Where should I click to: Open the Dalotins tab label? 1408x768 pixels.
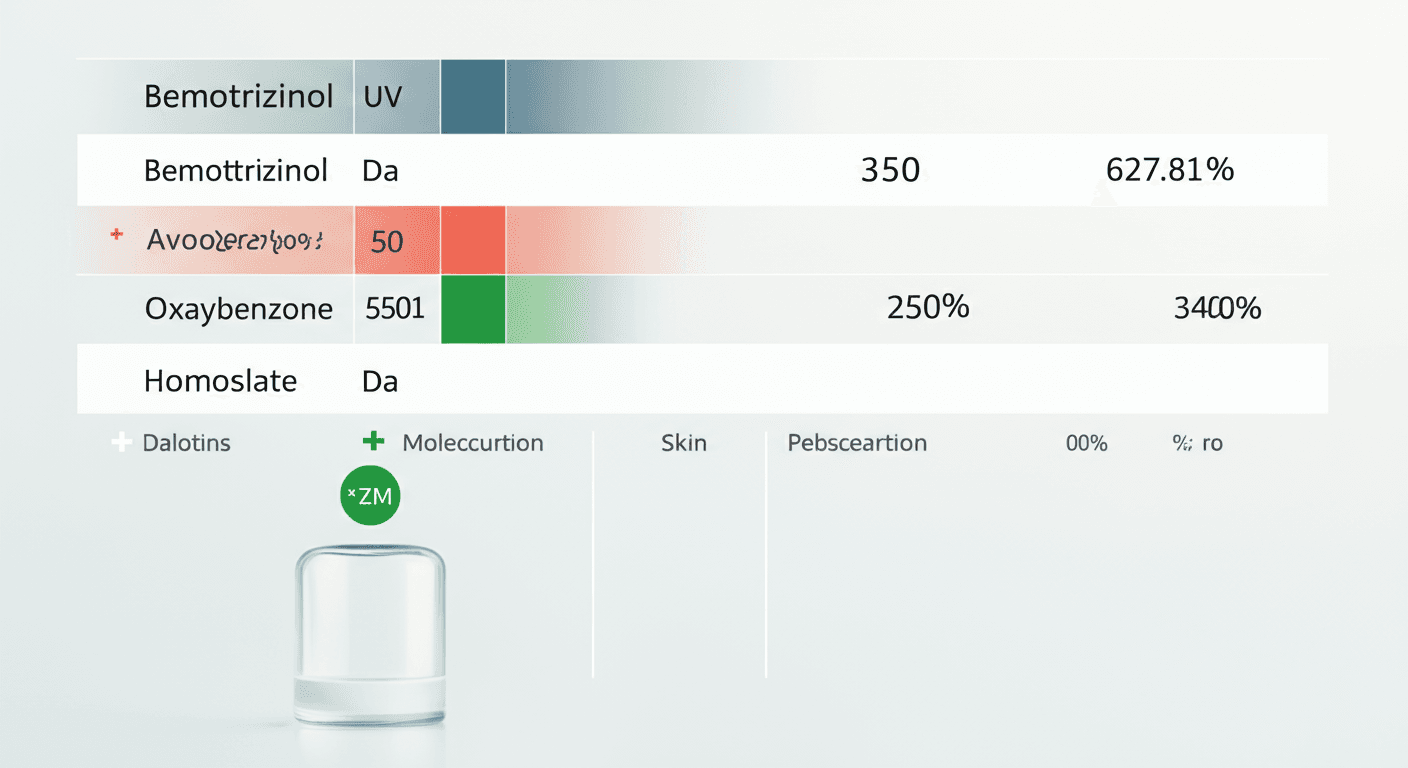pyautogui.click(x=187, y=442)
